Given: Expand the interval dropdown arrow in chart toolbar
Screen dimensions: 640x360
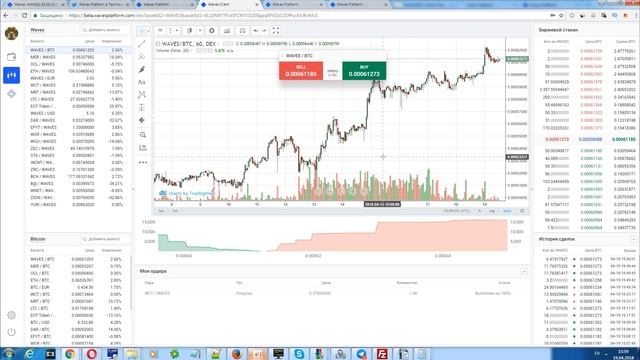Looking at the screenshot, I should [x=177, y=31].
